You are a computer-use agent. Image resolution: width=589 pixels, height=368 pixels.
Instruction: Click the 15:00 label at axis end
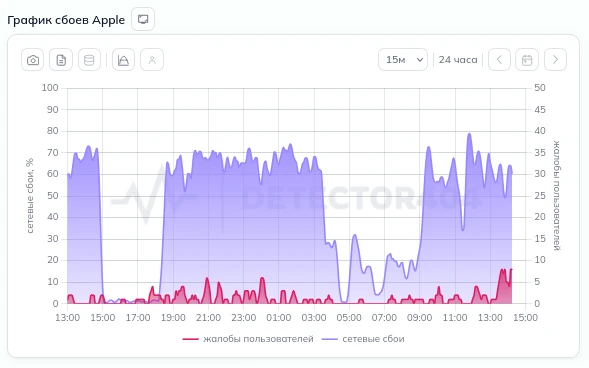coord(525,318)
